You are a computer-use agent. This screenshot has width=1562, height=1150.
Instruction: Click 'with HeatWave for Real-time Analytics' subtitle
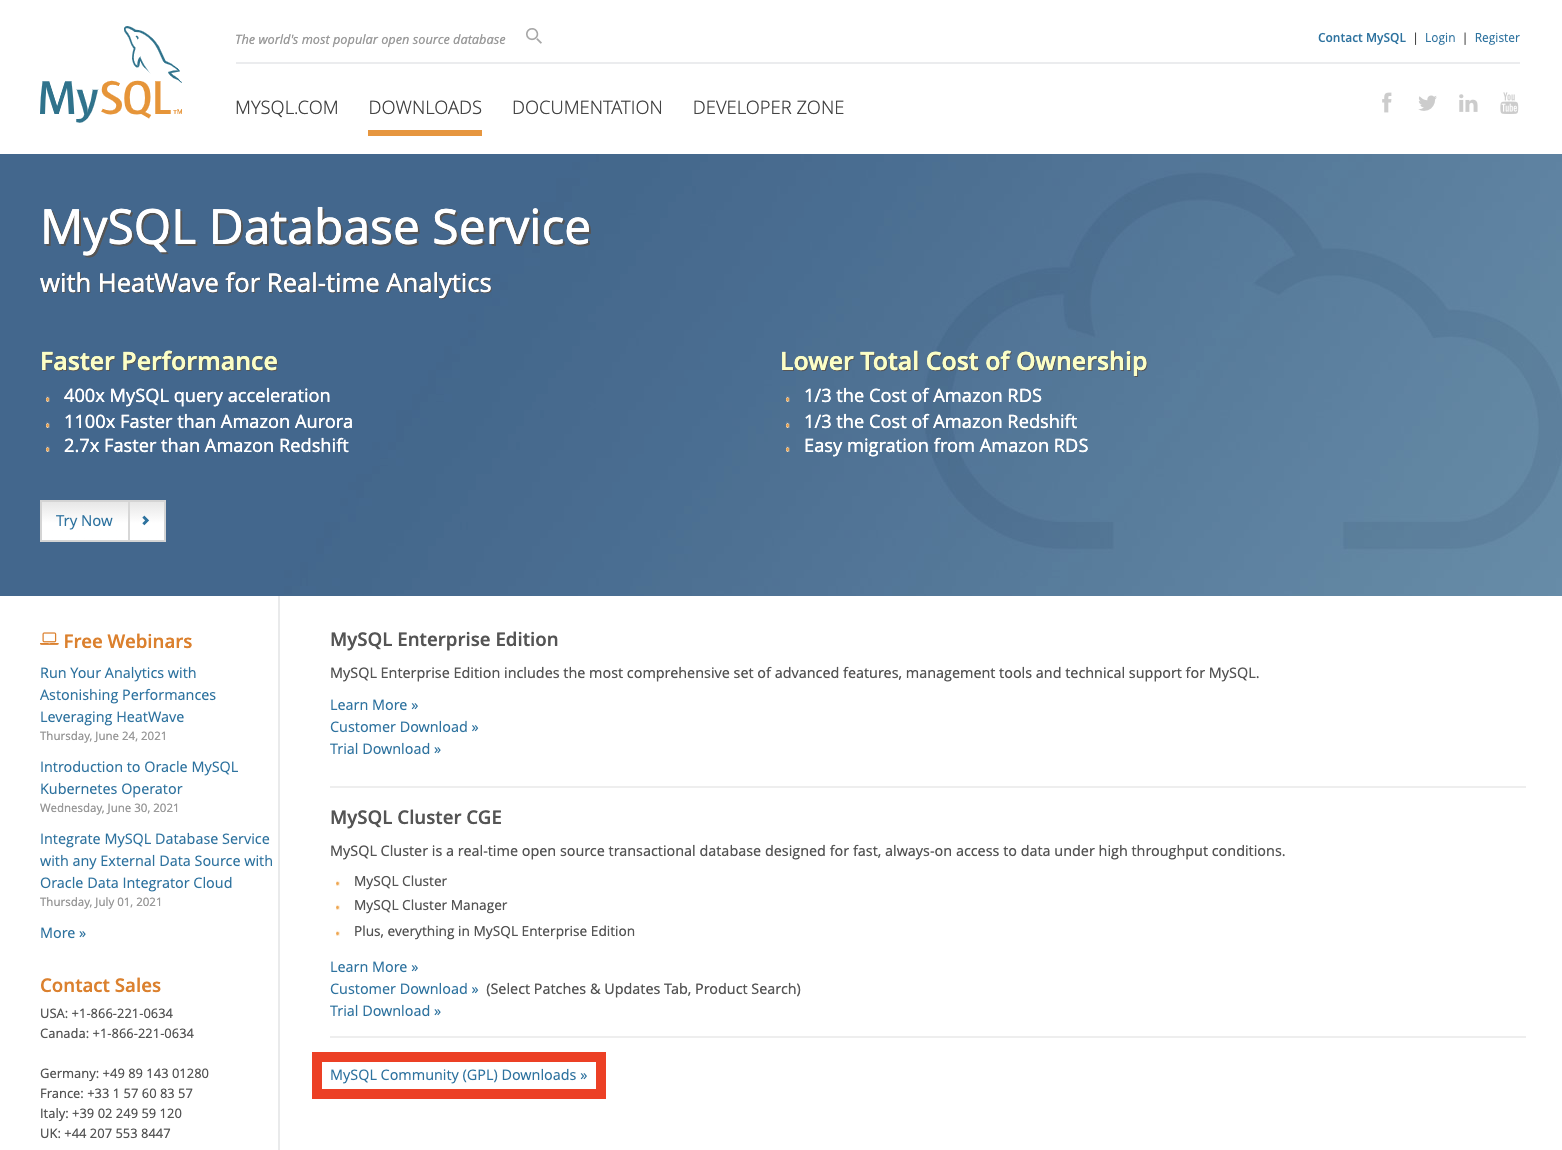pos(266,284)
